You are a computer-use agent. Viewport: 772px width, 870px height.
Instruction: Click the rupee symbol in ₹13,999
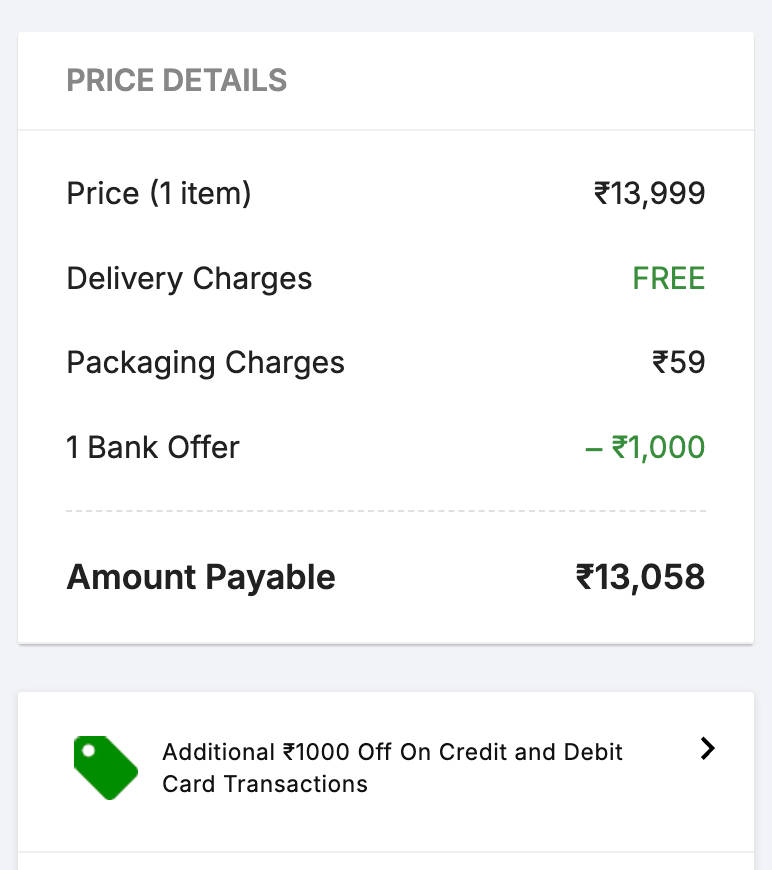point(602,193)
